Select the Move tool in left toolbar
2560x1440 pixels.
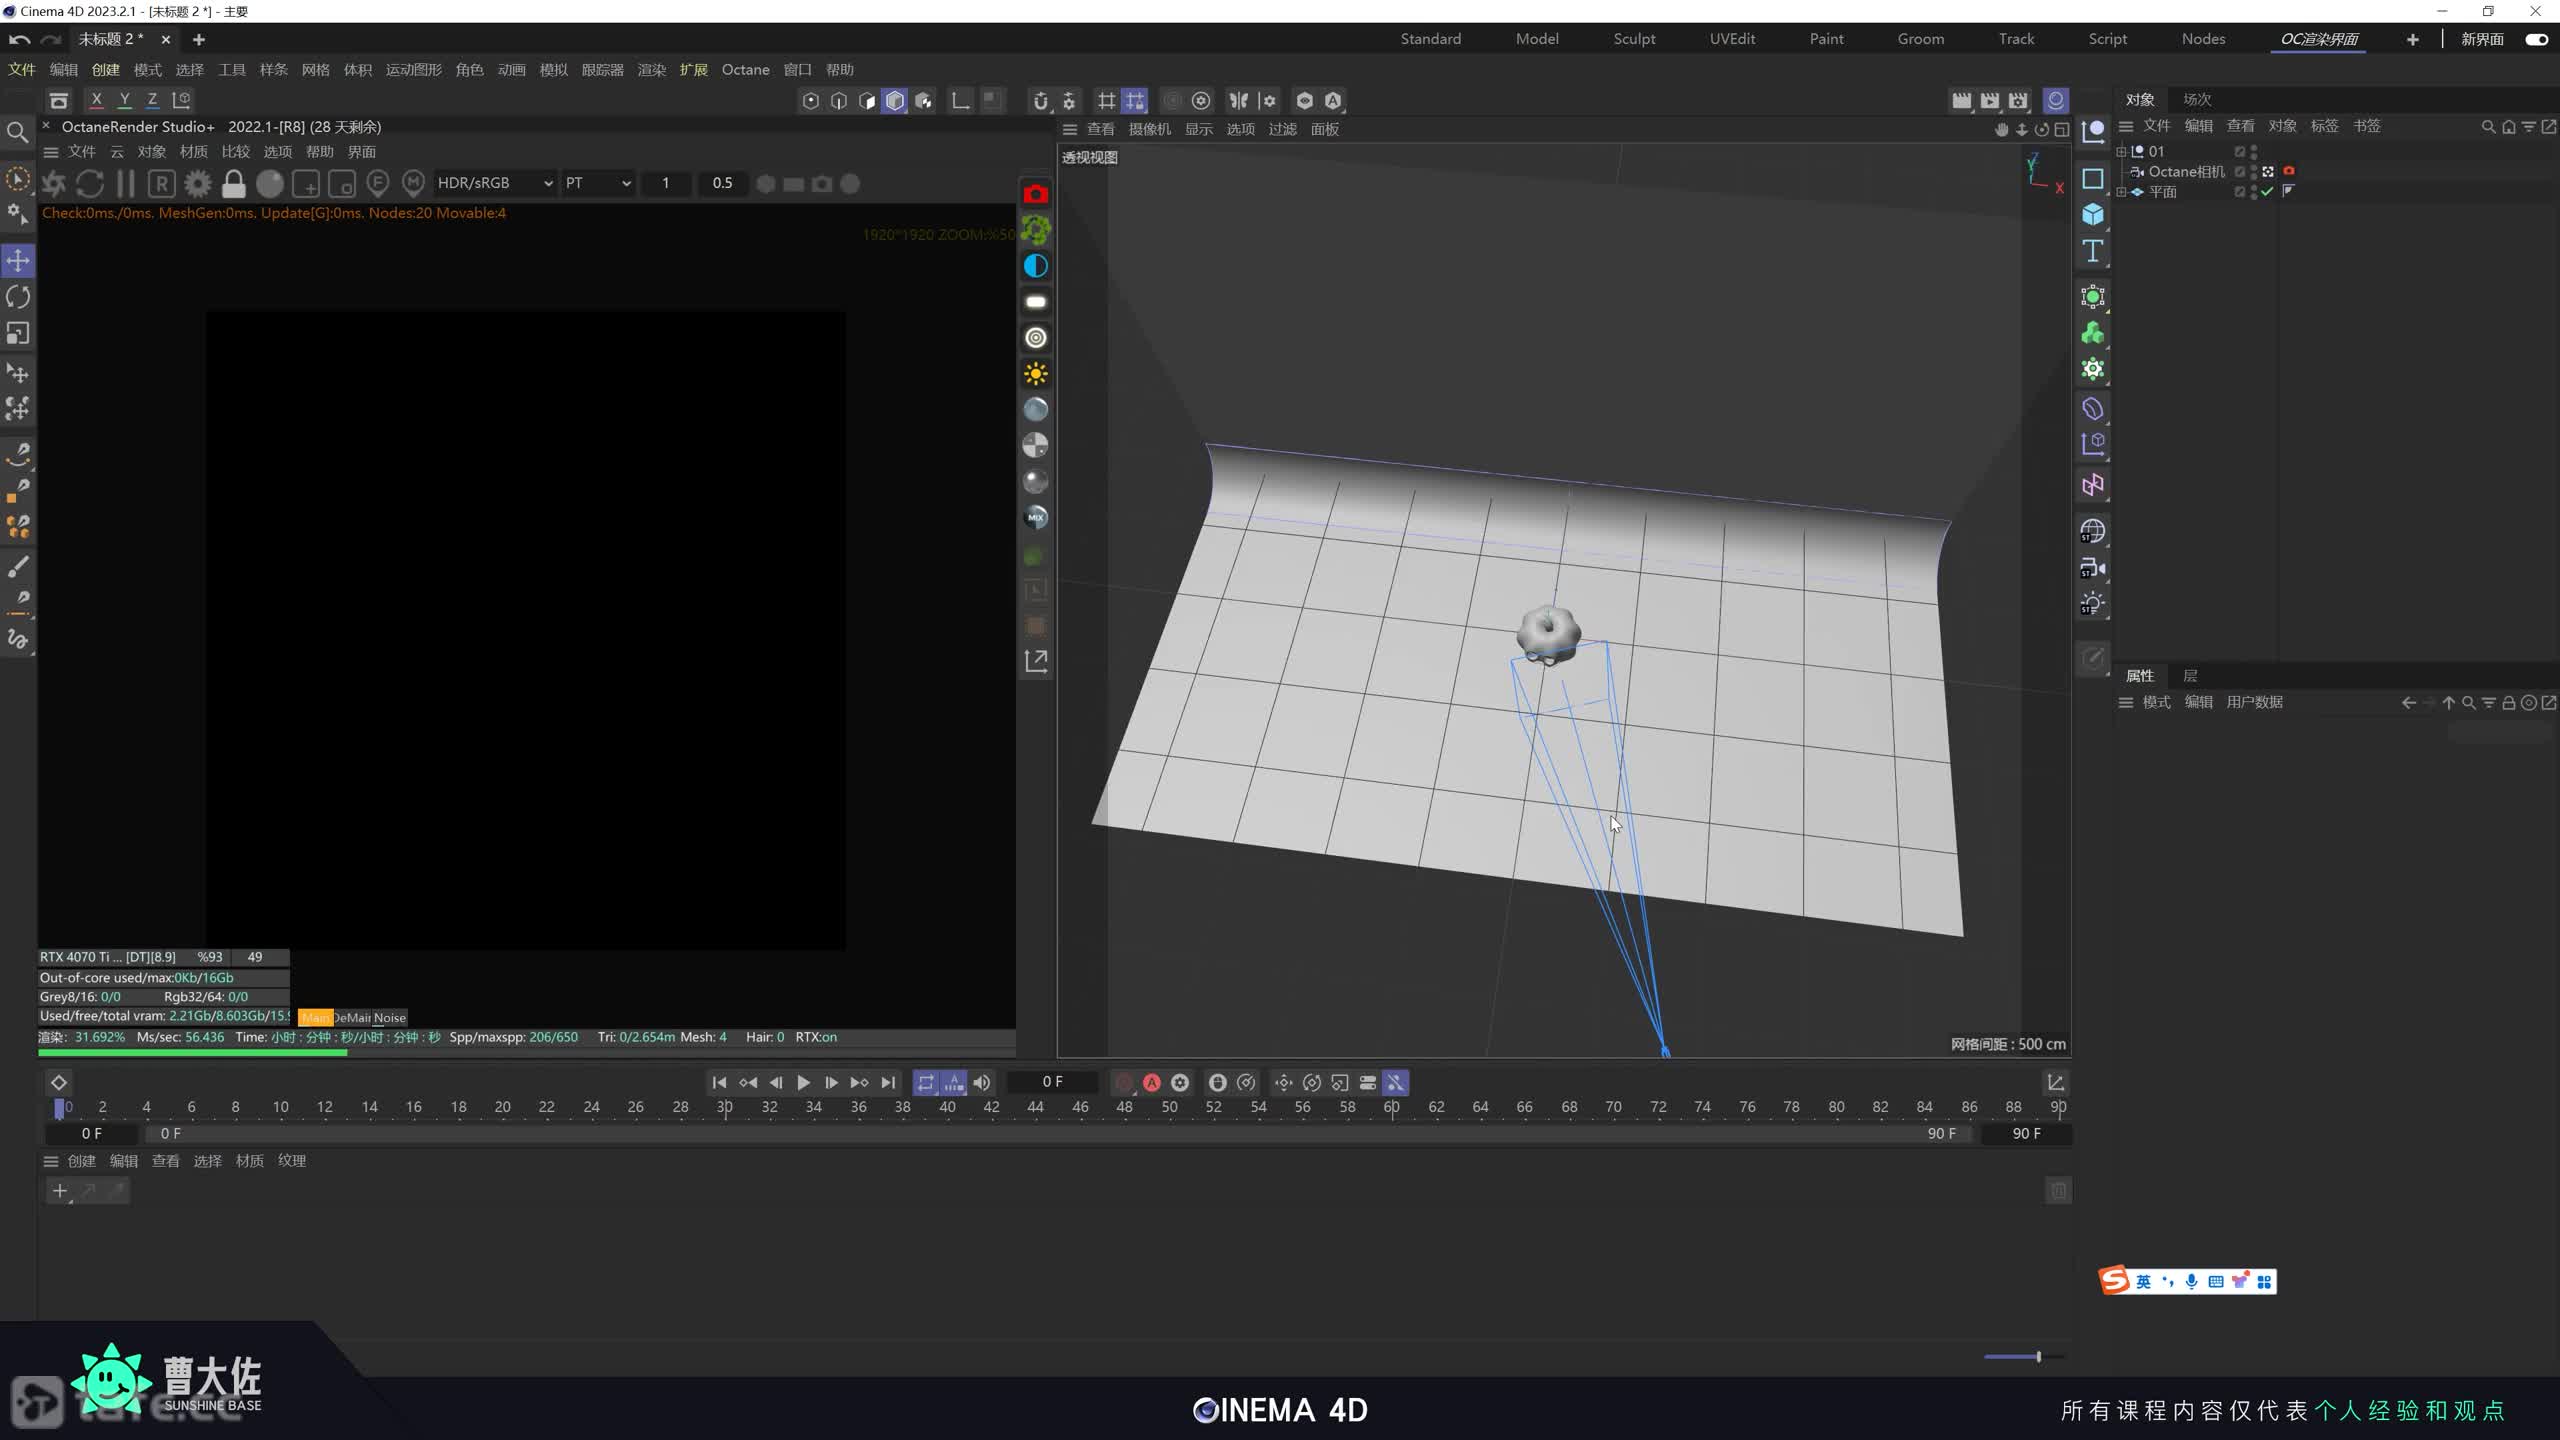click(x=17, y=259)
